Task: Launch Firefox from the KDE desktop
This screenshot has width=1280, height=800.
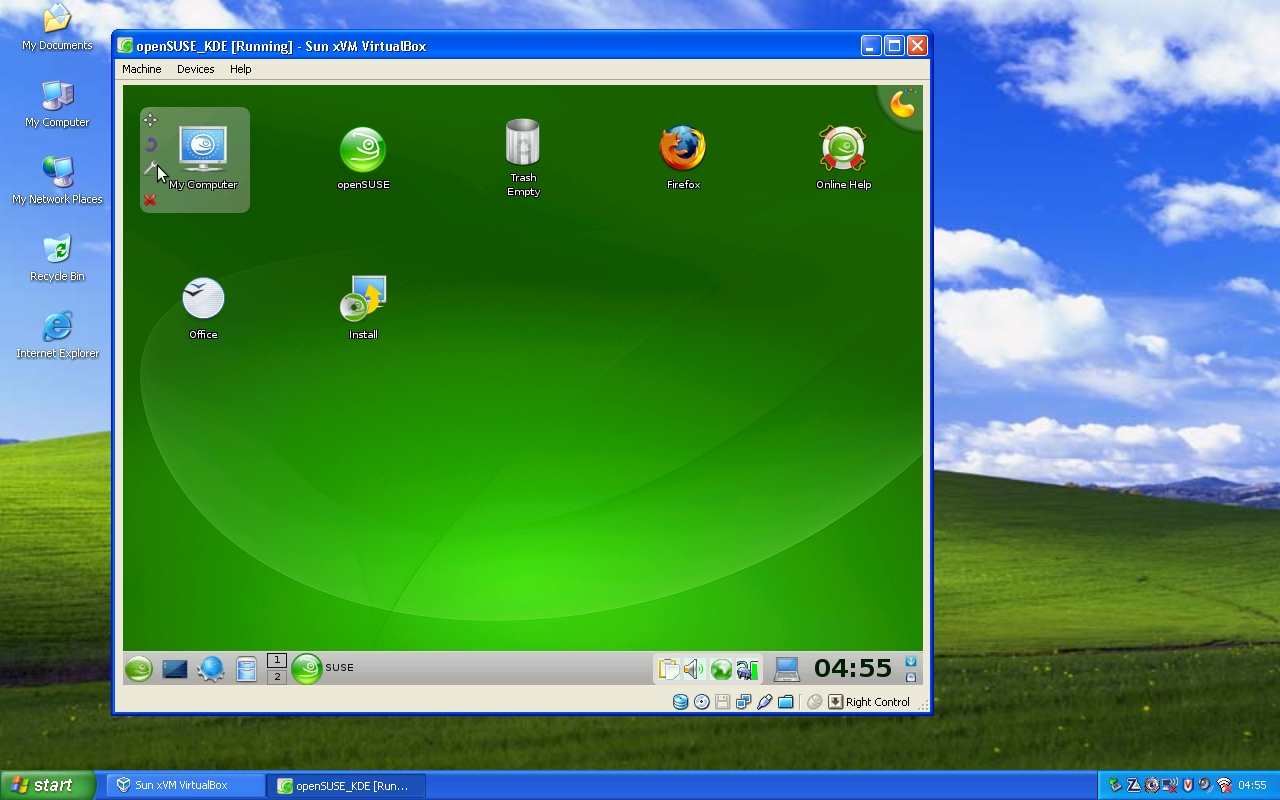Action: (683, 157)
